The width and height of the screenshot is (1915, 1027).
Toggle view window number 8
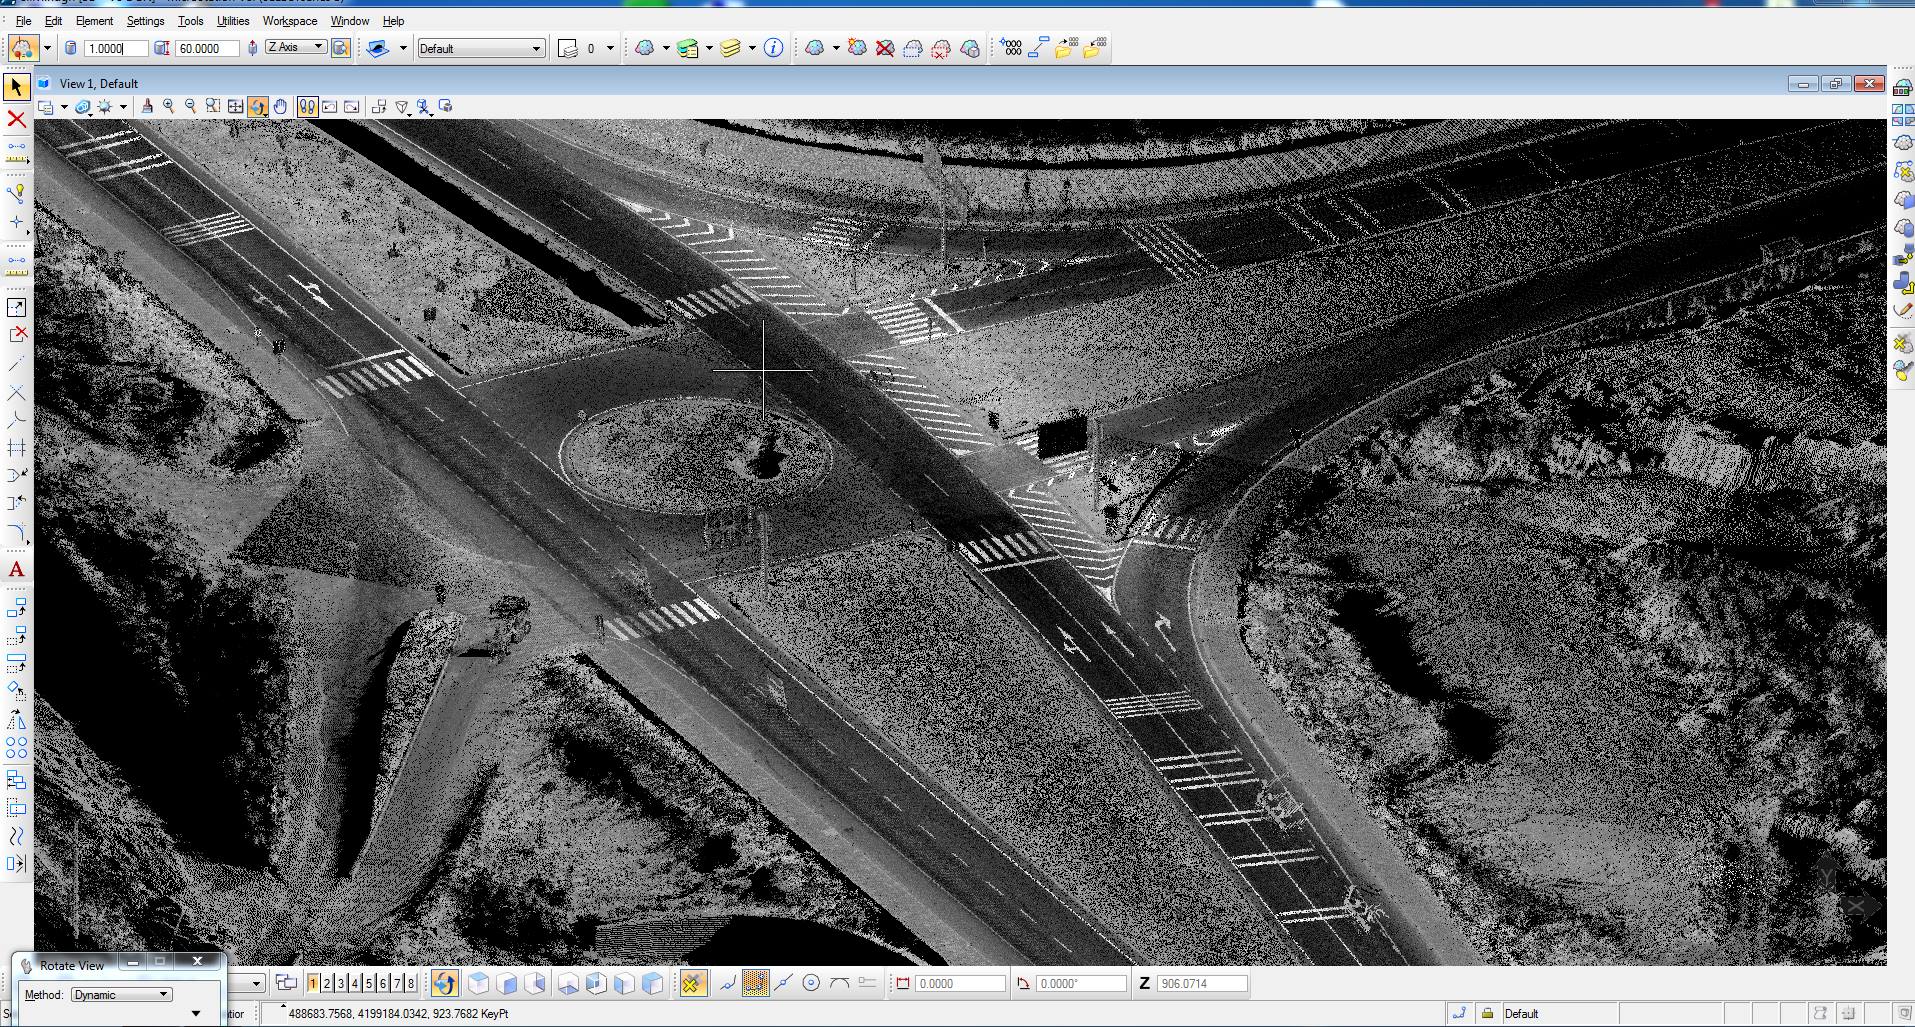[x=410, y=984]
